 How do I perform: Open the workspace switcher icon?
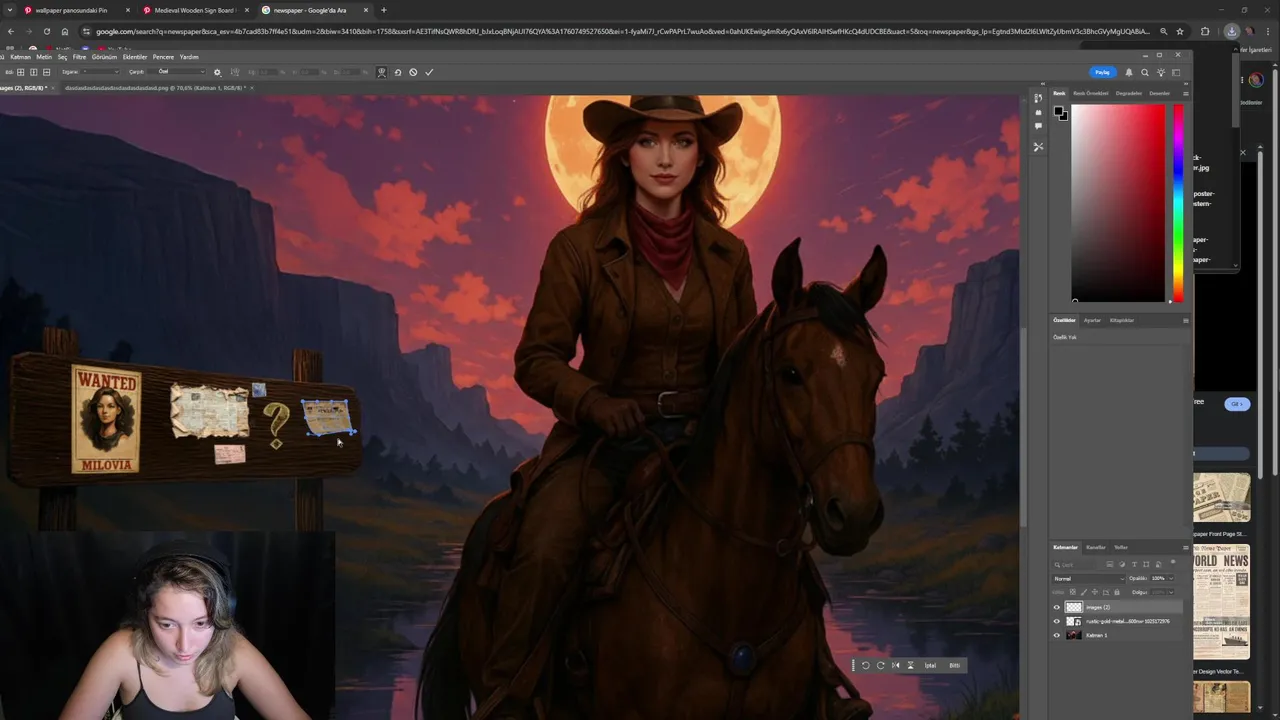pos(1176,72)
